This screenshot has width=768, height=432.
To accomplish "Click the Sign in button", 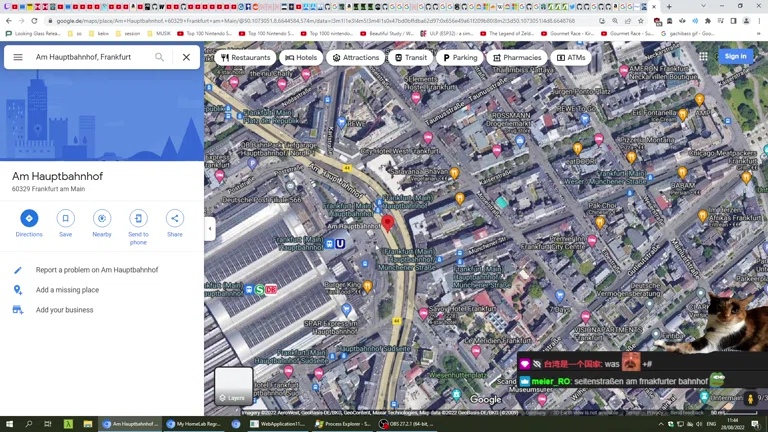I will 735,56.
